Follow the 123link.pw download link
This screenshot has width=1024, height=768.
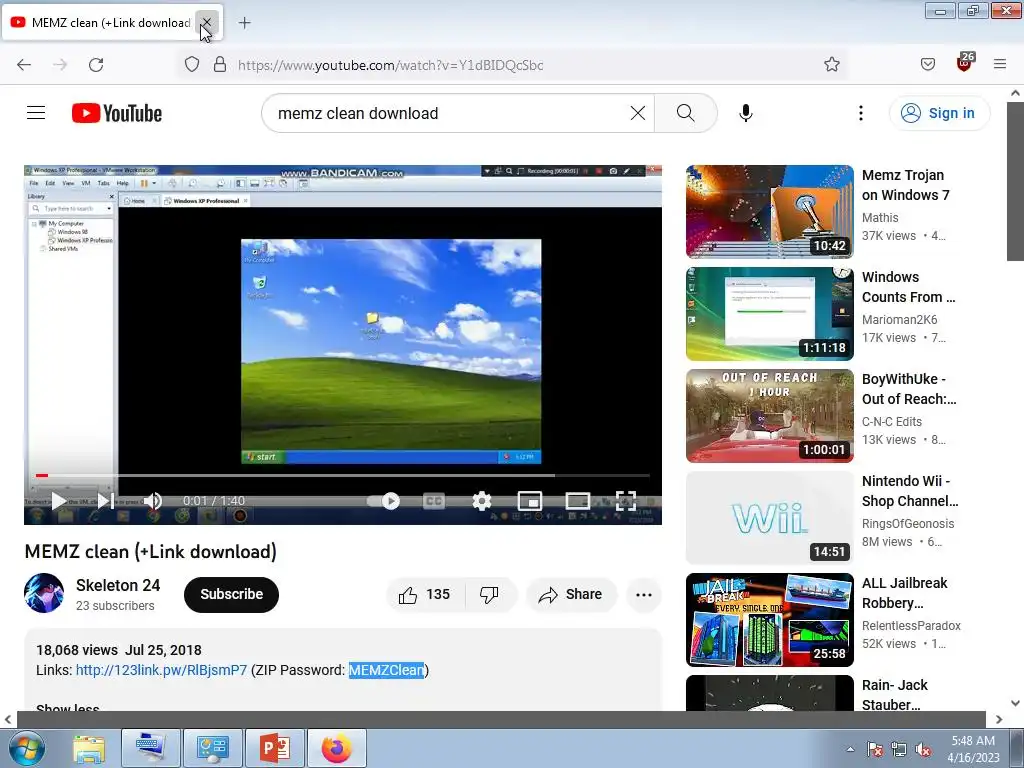point(161,670)
